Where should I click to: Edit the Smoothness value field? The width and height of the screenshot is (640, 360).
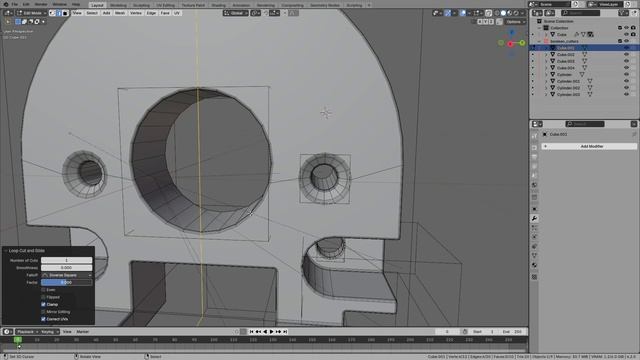(x=67, y=268)
